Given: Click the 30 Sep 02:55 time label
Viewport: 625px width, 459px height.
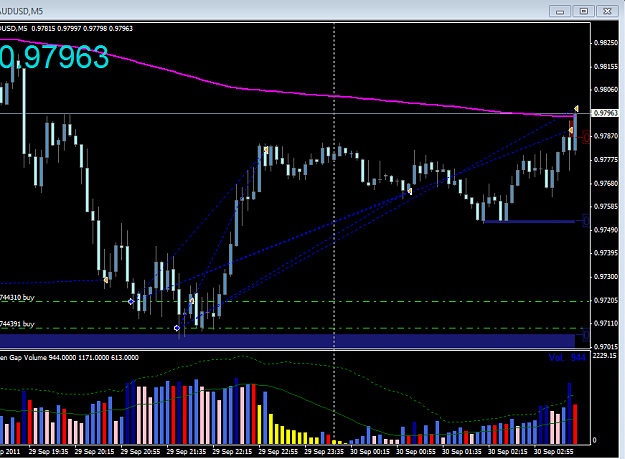Looking at the screenshot, I should click(x=554, y=452).
